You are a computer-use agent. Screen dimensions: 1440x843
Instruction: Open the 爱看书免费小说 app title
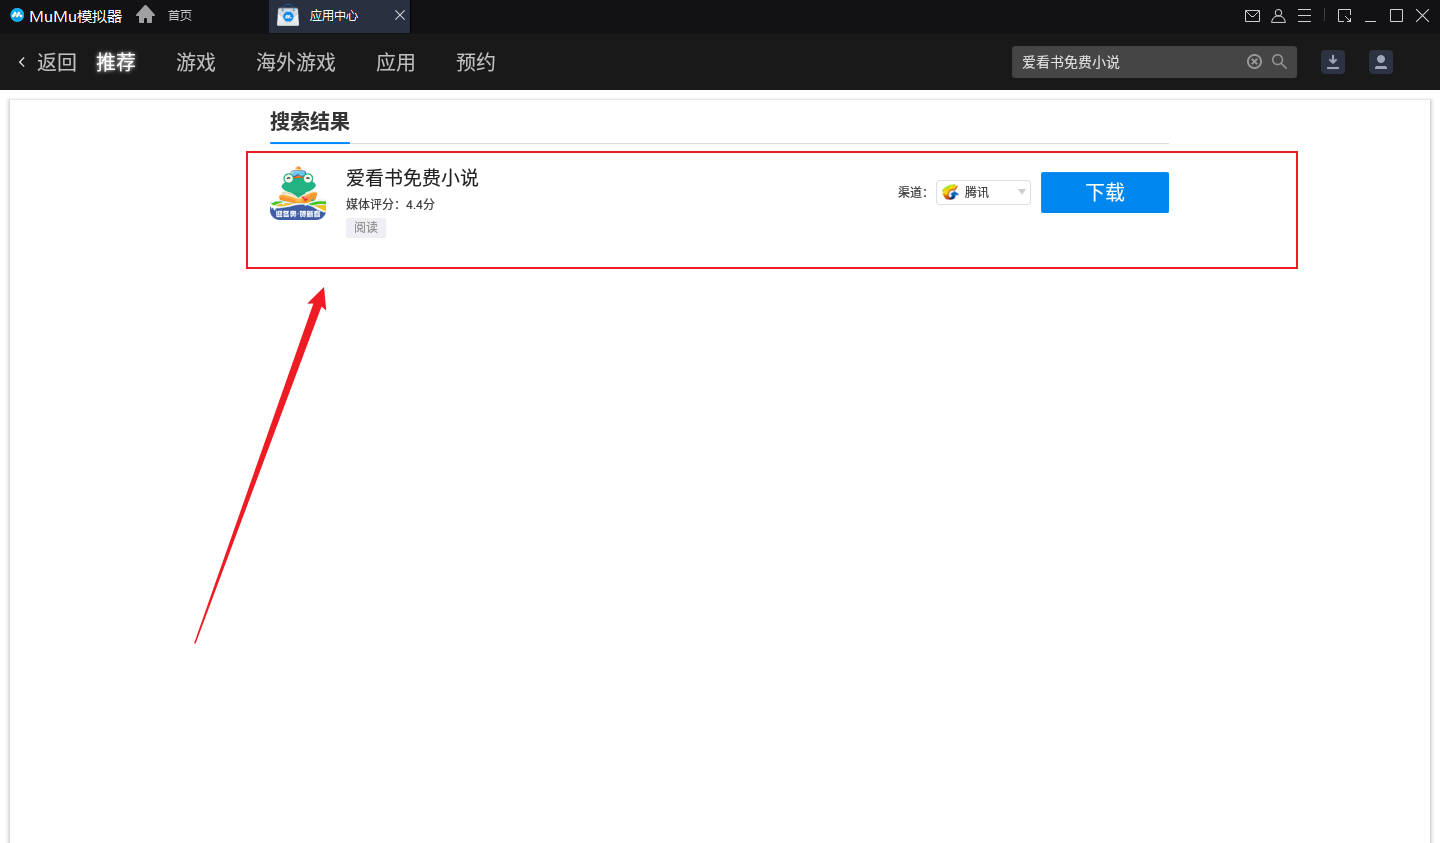412,178
